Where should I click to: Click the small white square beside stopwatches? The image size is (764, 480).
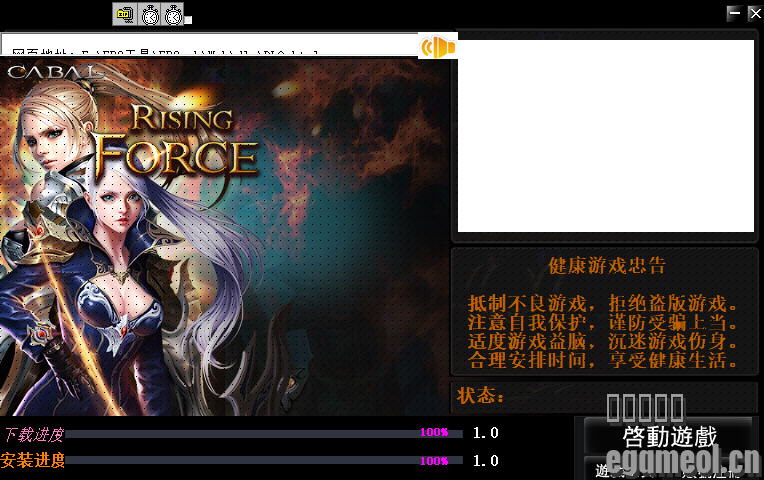coord(189,19)
